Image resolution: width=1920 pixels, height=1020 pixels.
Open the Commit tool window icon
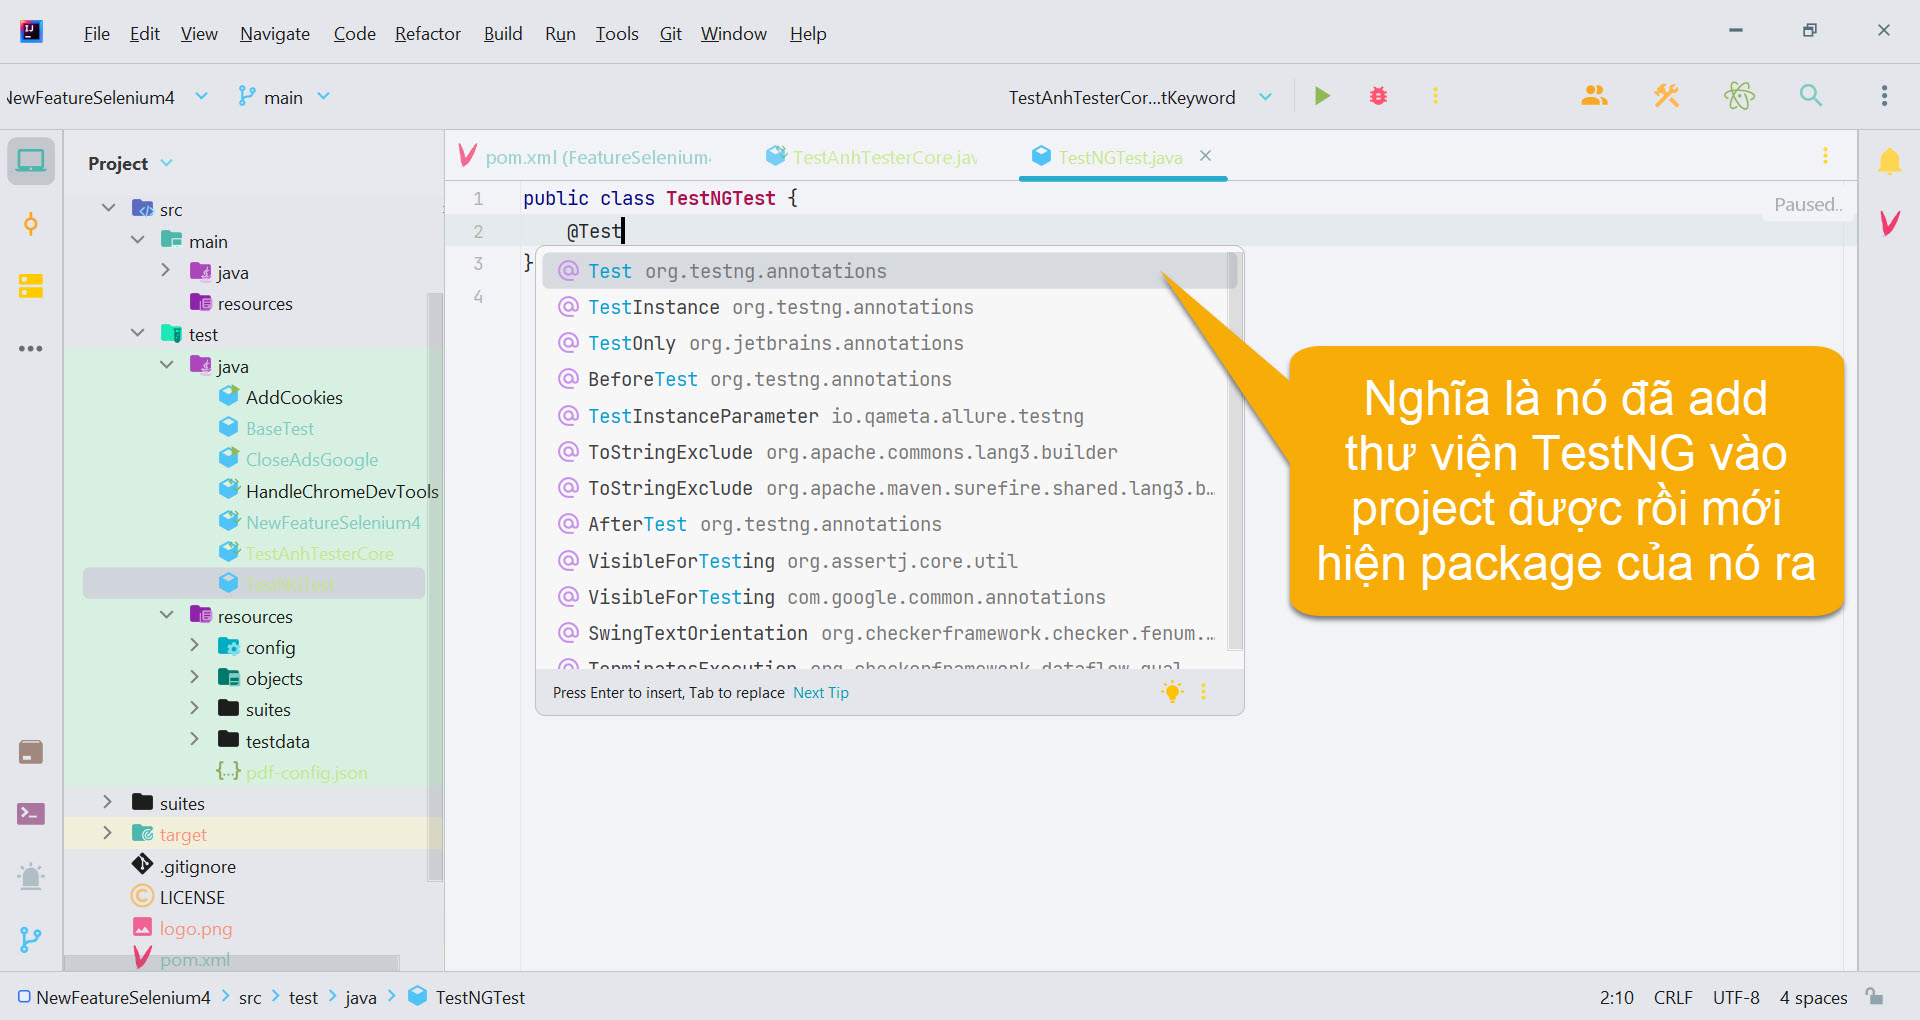31,224
